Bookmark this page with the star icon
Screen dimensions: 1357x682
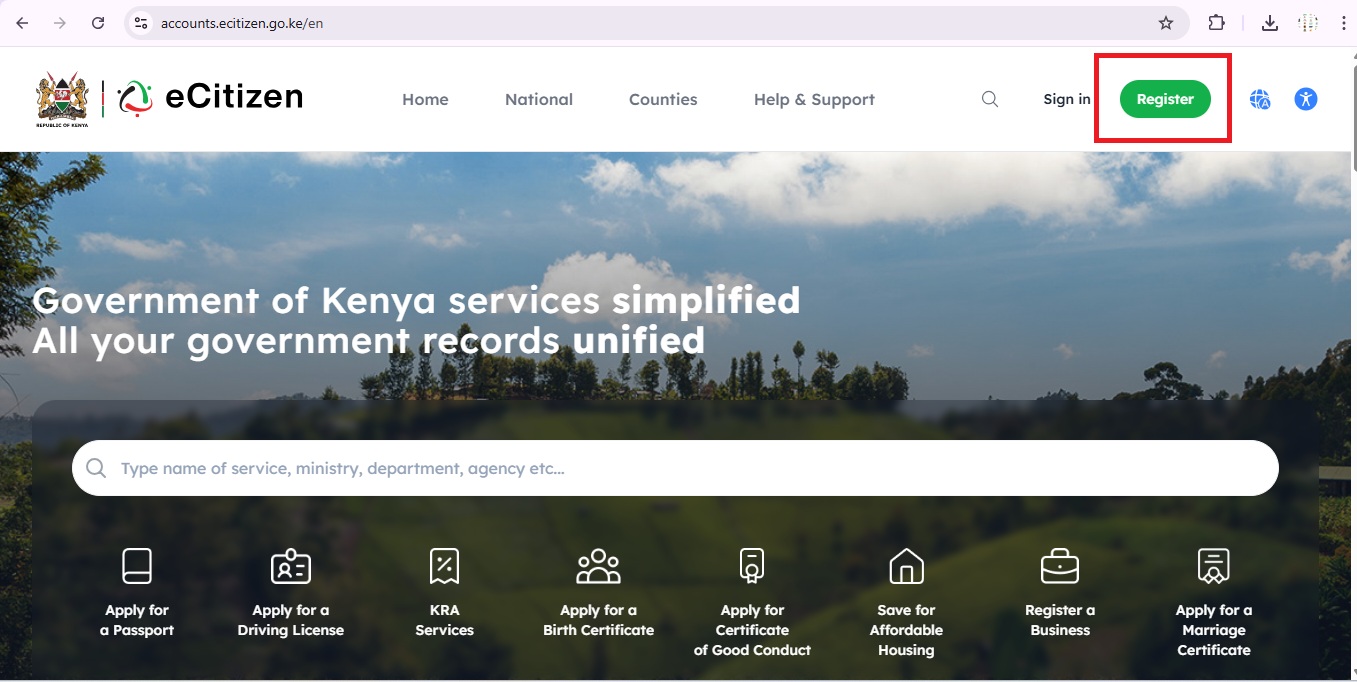(x=1166, y=23)
